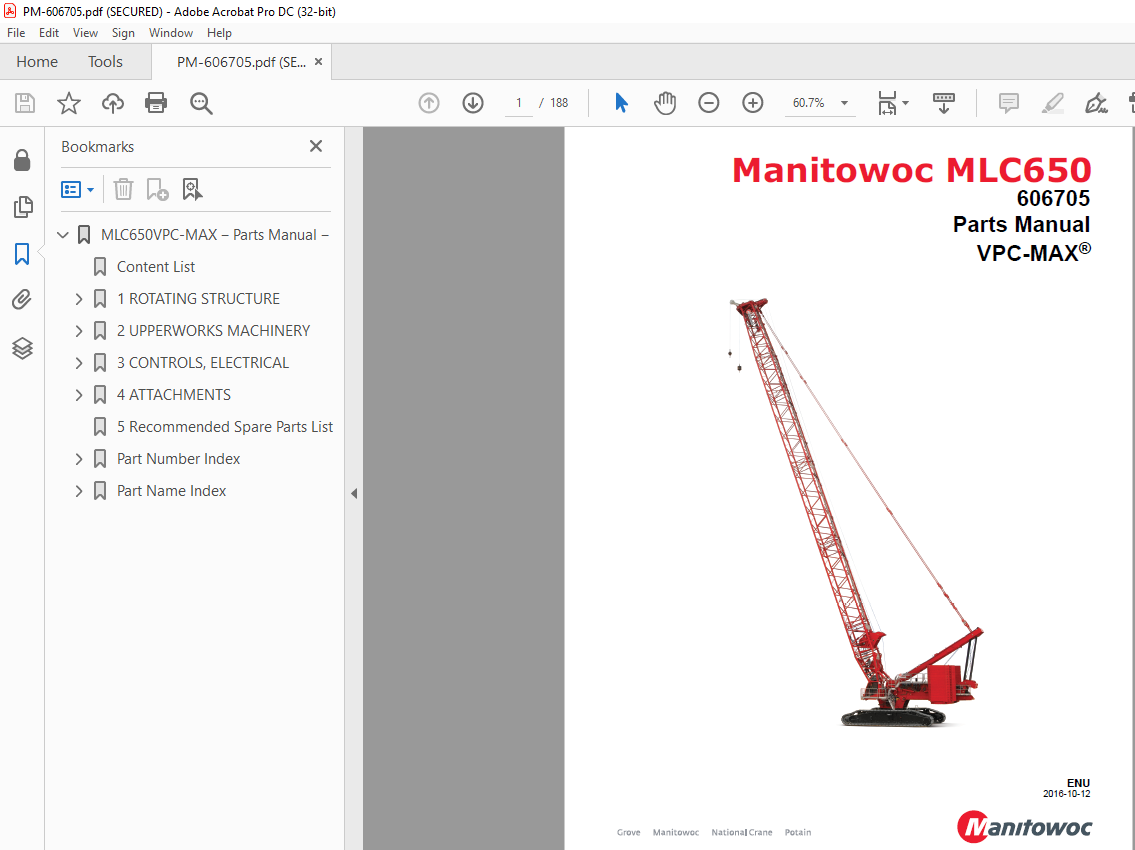Open Content List bookmark

tap(156, 266)
